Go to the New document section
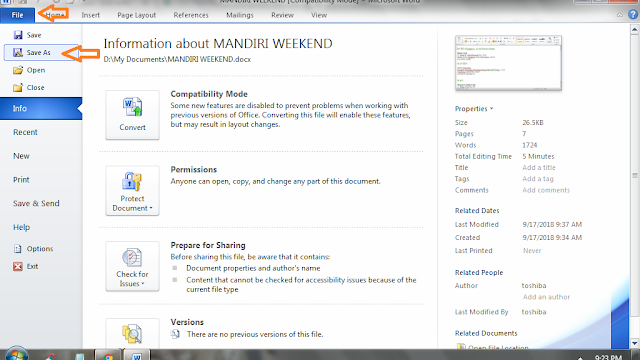The height and width of the screenshot is (360, 640). click(x=21, y=156)
